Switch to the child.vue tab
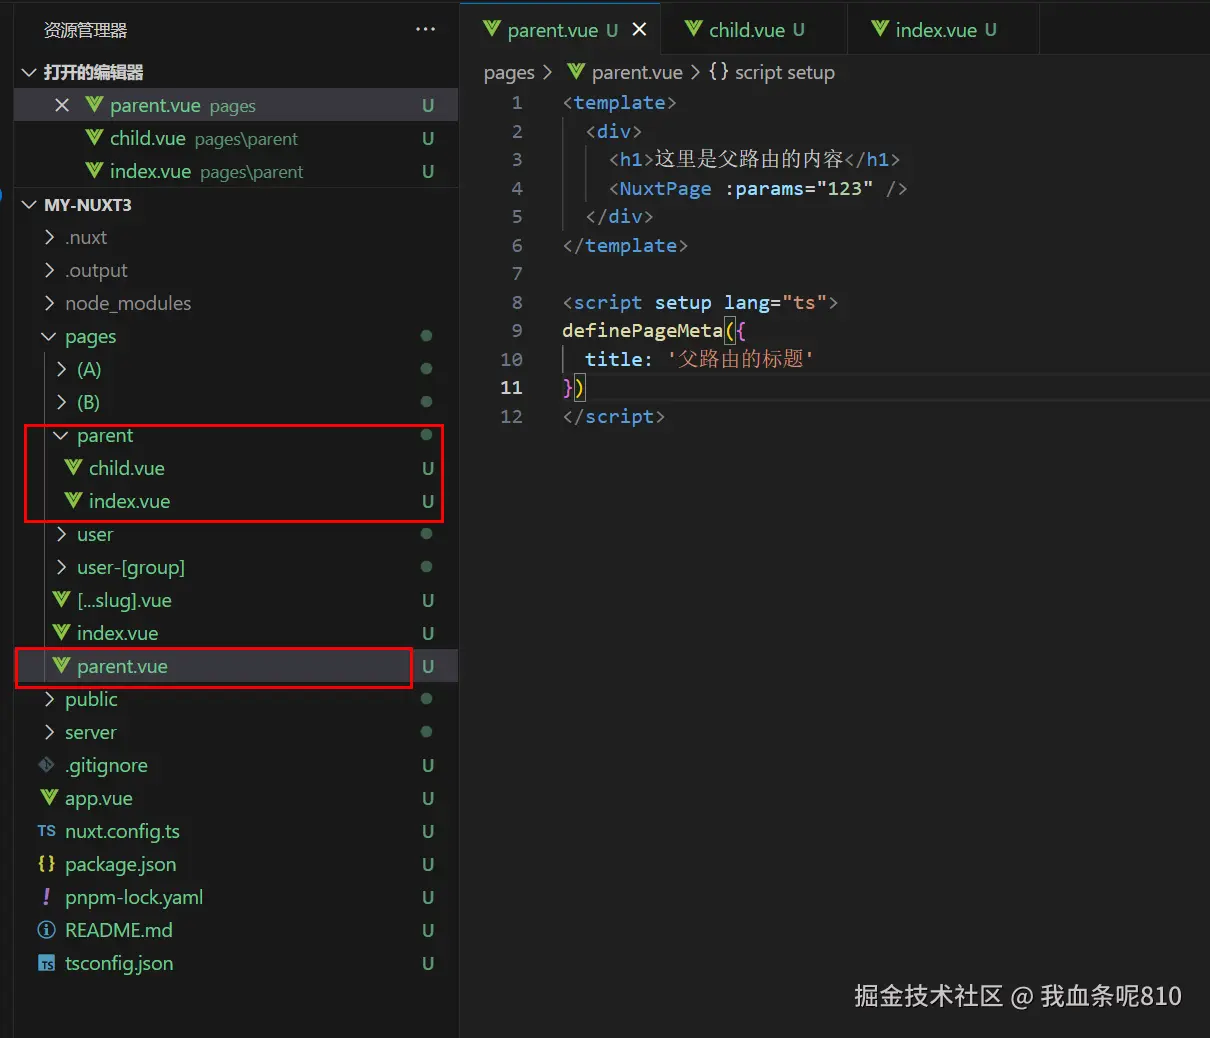 pos(746,30)
